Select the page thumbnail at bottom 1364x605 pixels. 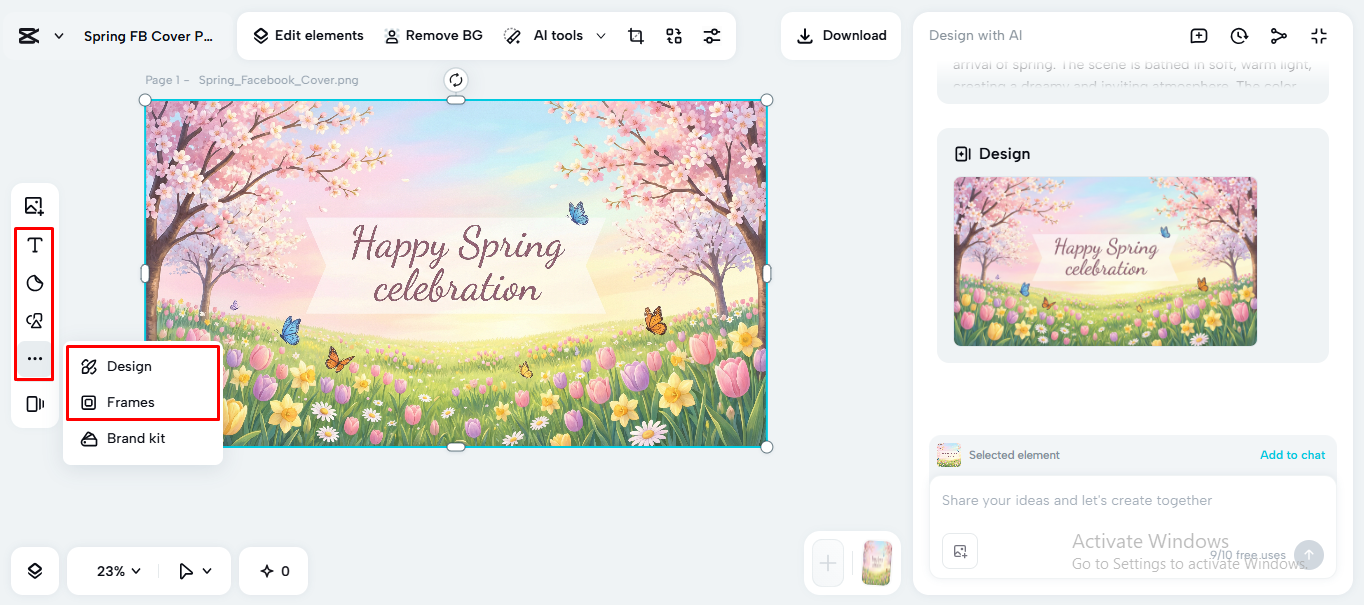pos(877,563)
